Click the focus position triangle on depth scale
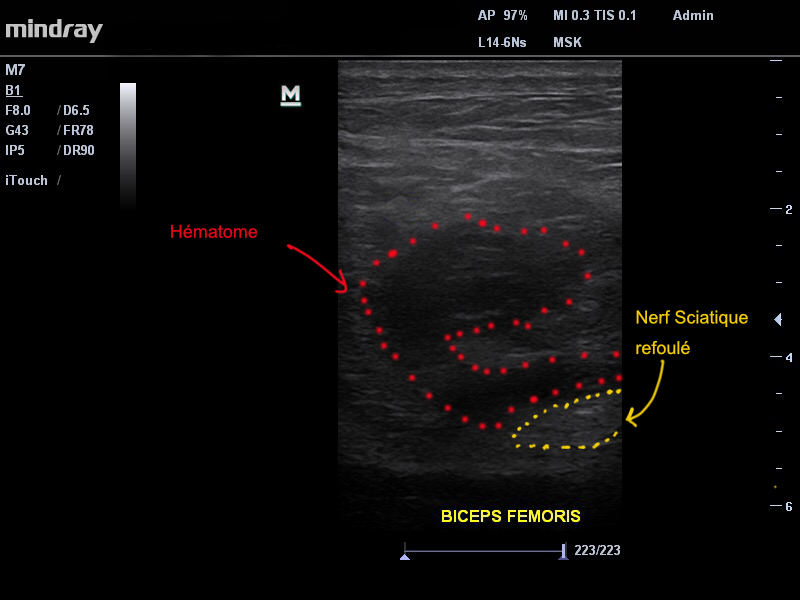 [778, 319]
